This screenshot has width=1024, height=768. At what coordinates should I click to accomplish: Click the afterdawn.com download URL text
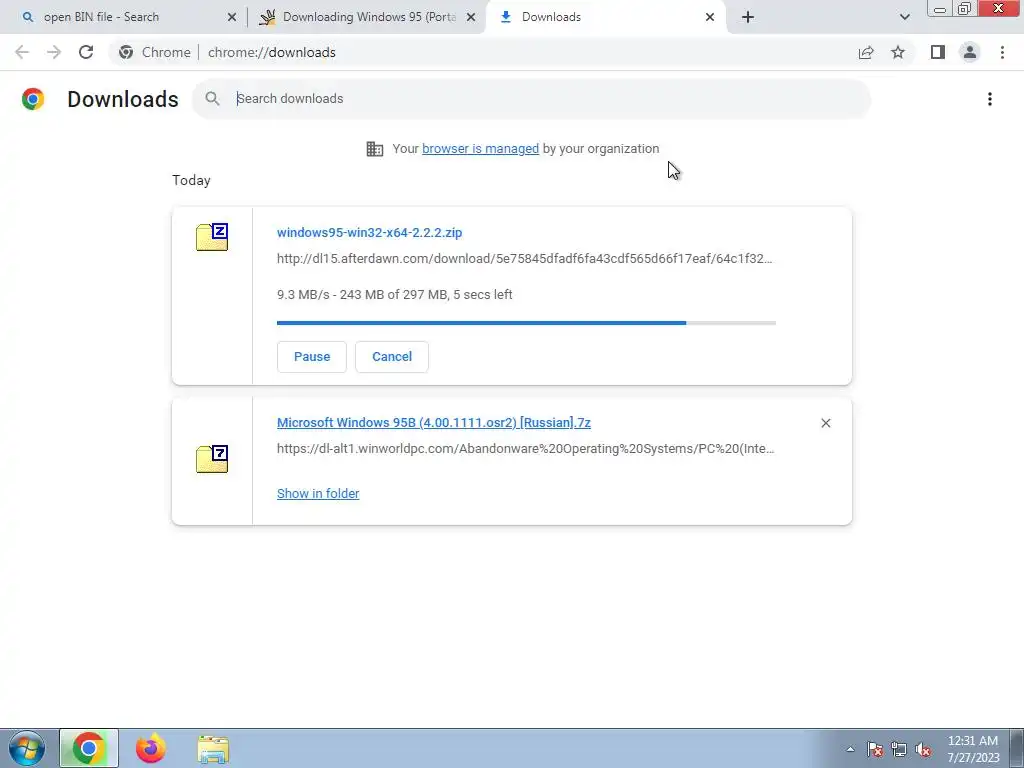coord(524,259)
